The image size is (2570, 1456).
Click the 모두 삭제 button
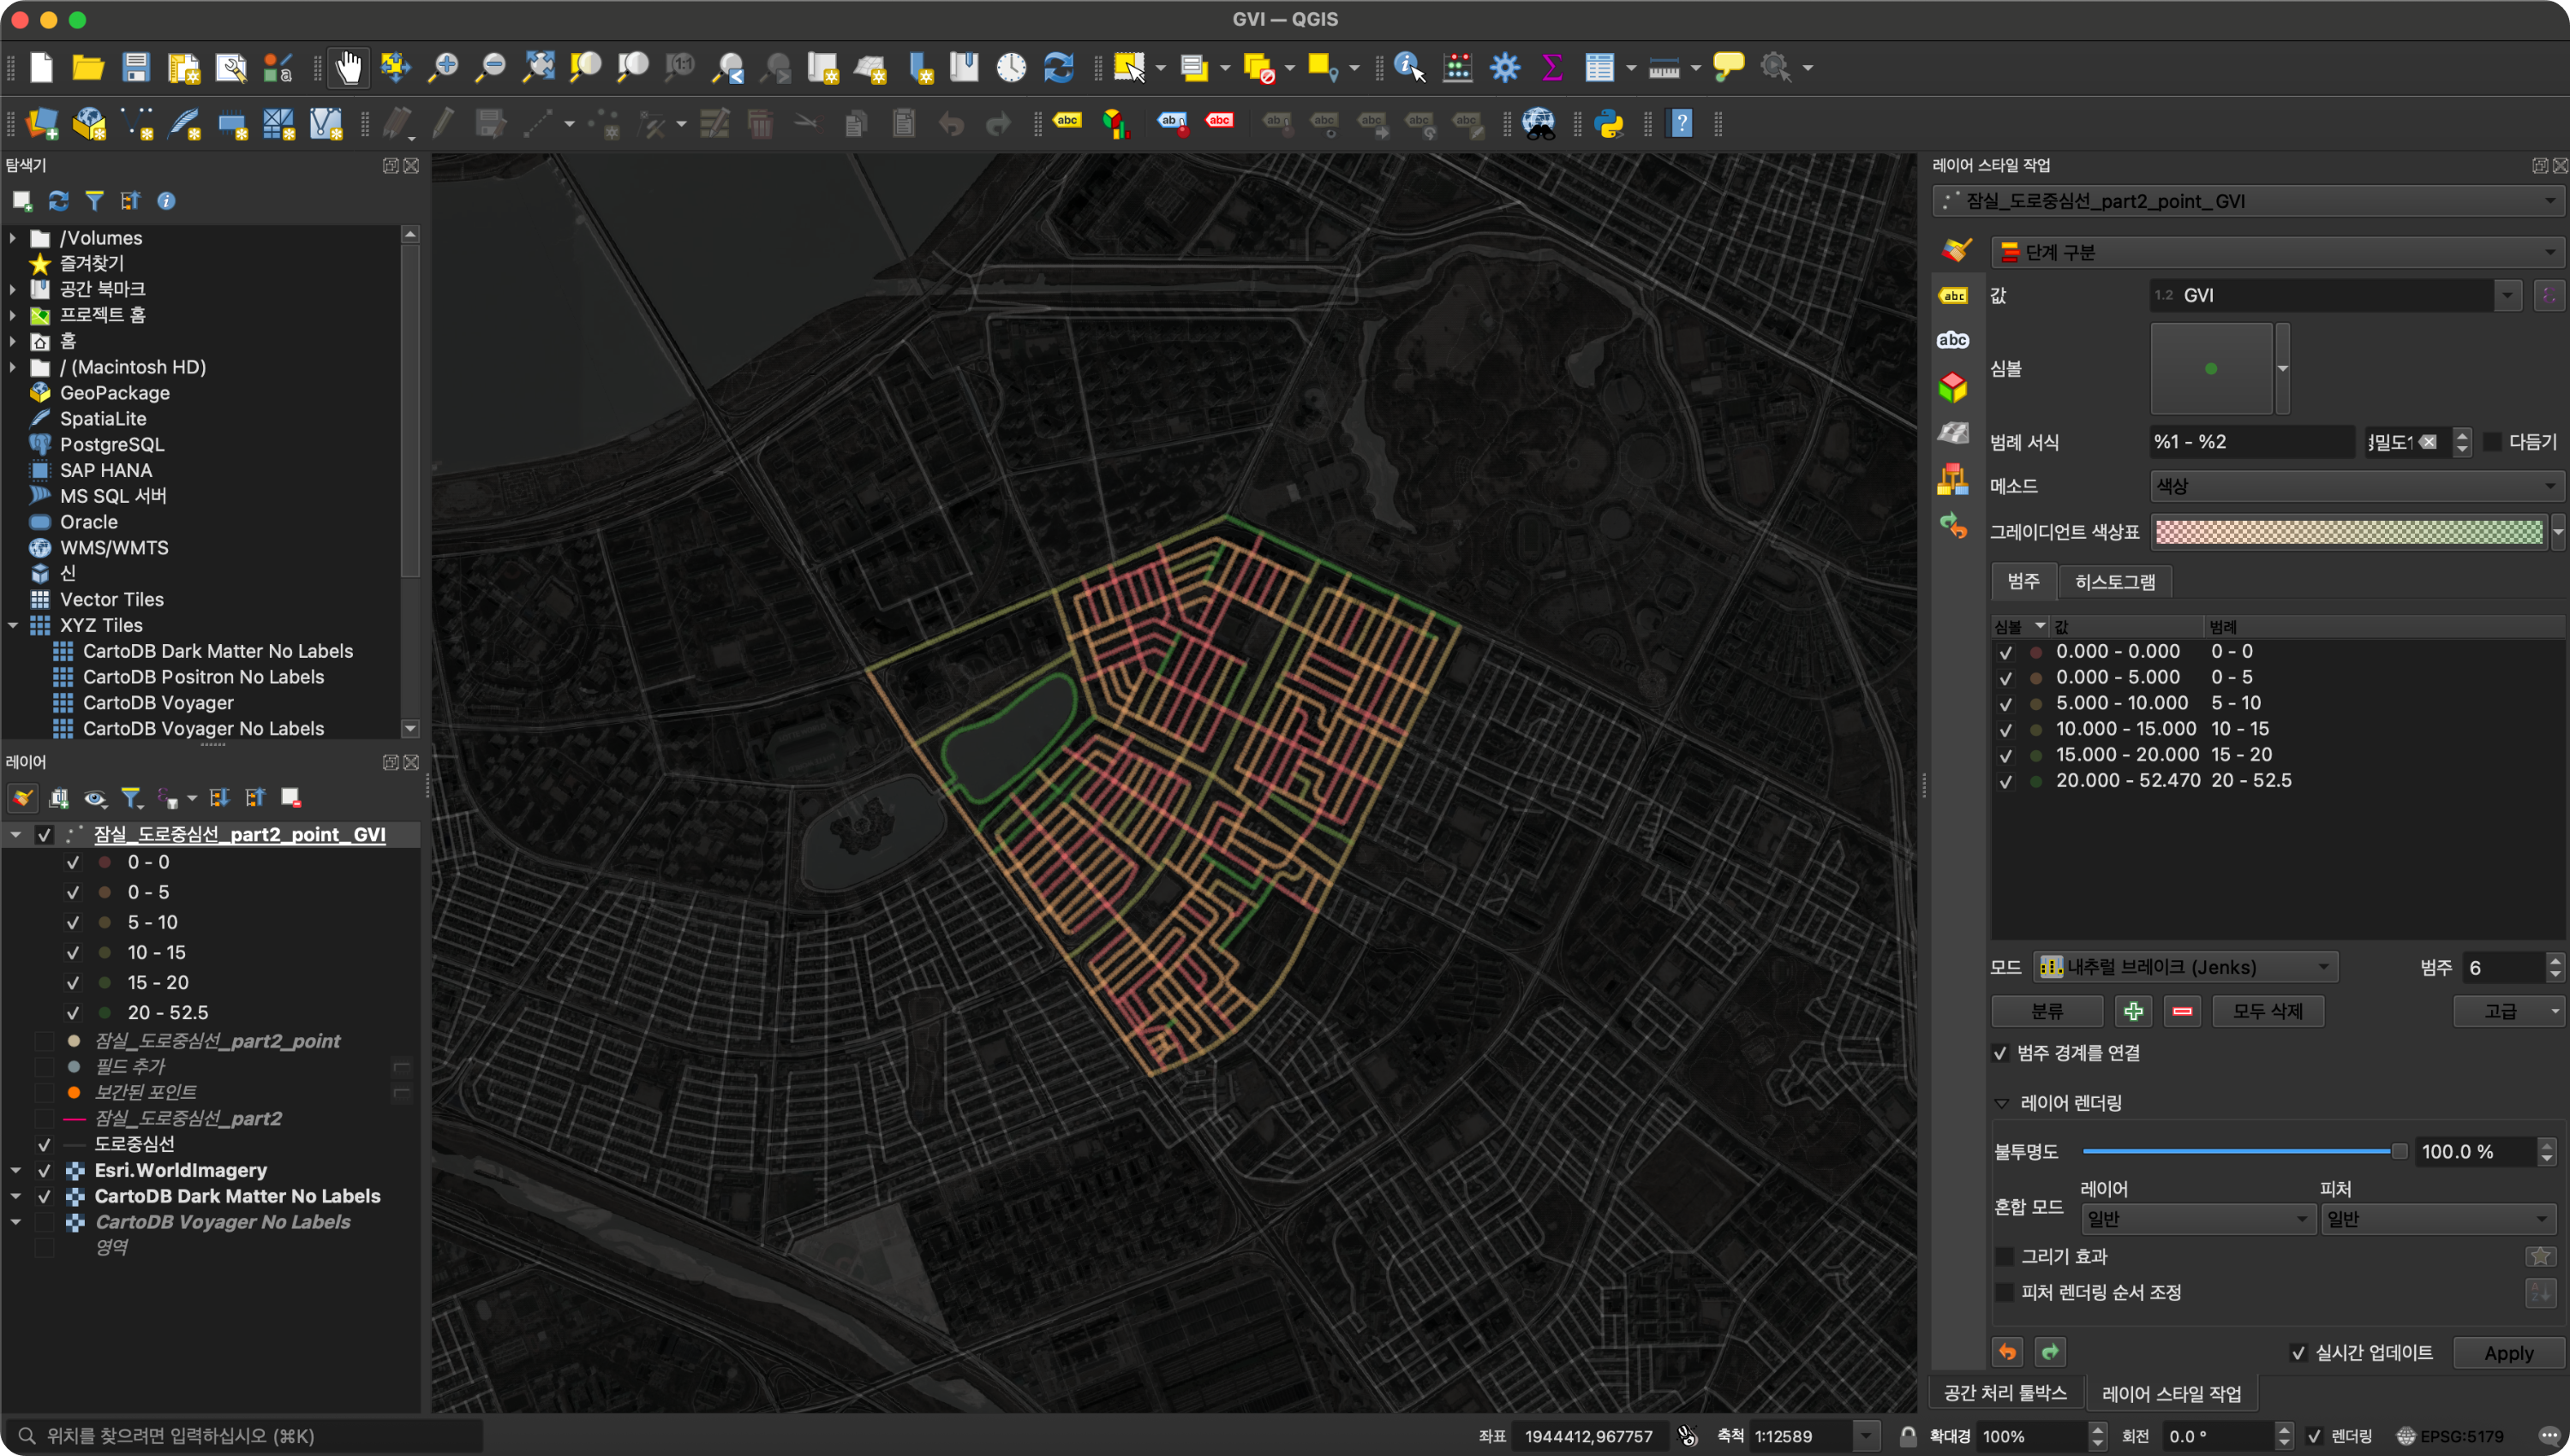click(2267, 1012)
